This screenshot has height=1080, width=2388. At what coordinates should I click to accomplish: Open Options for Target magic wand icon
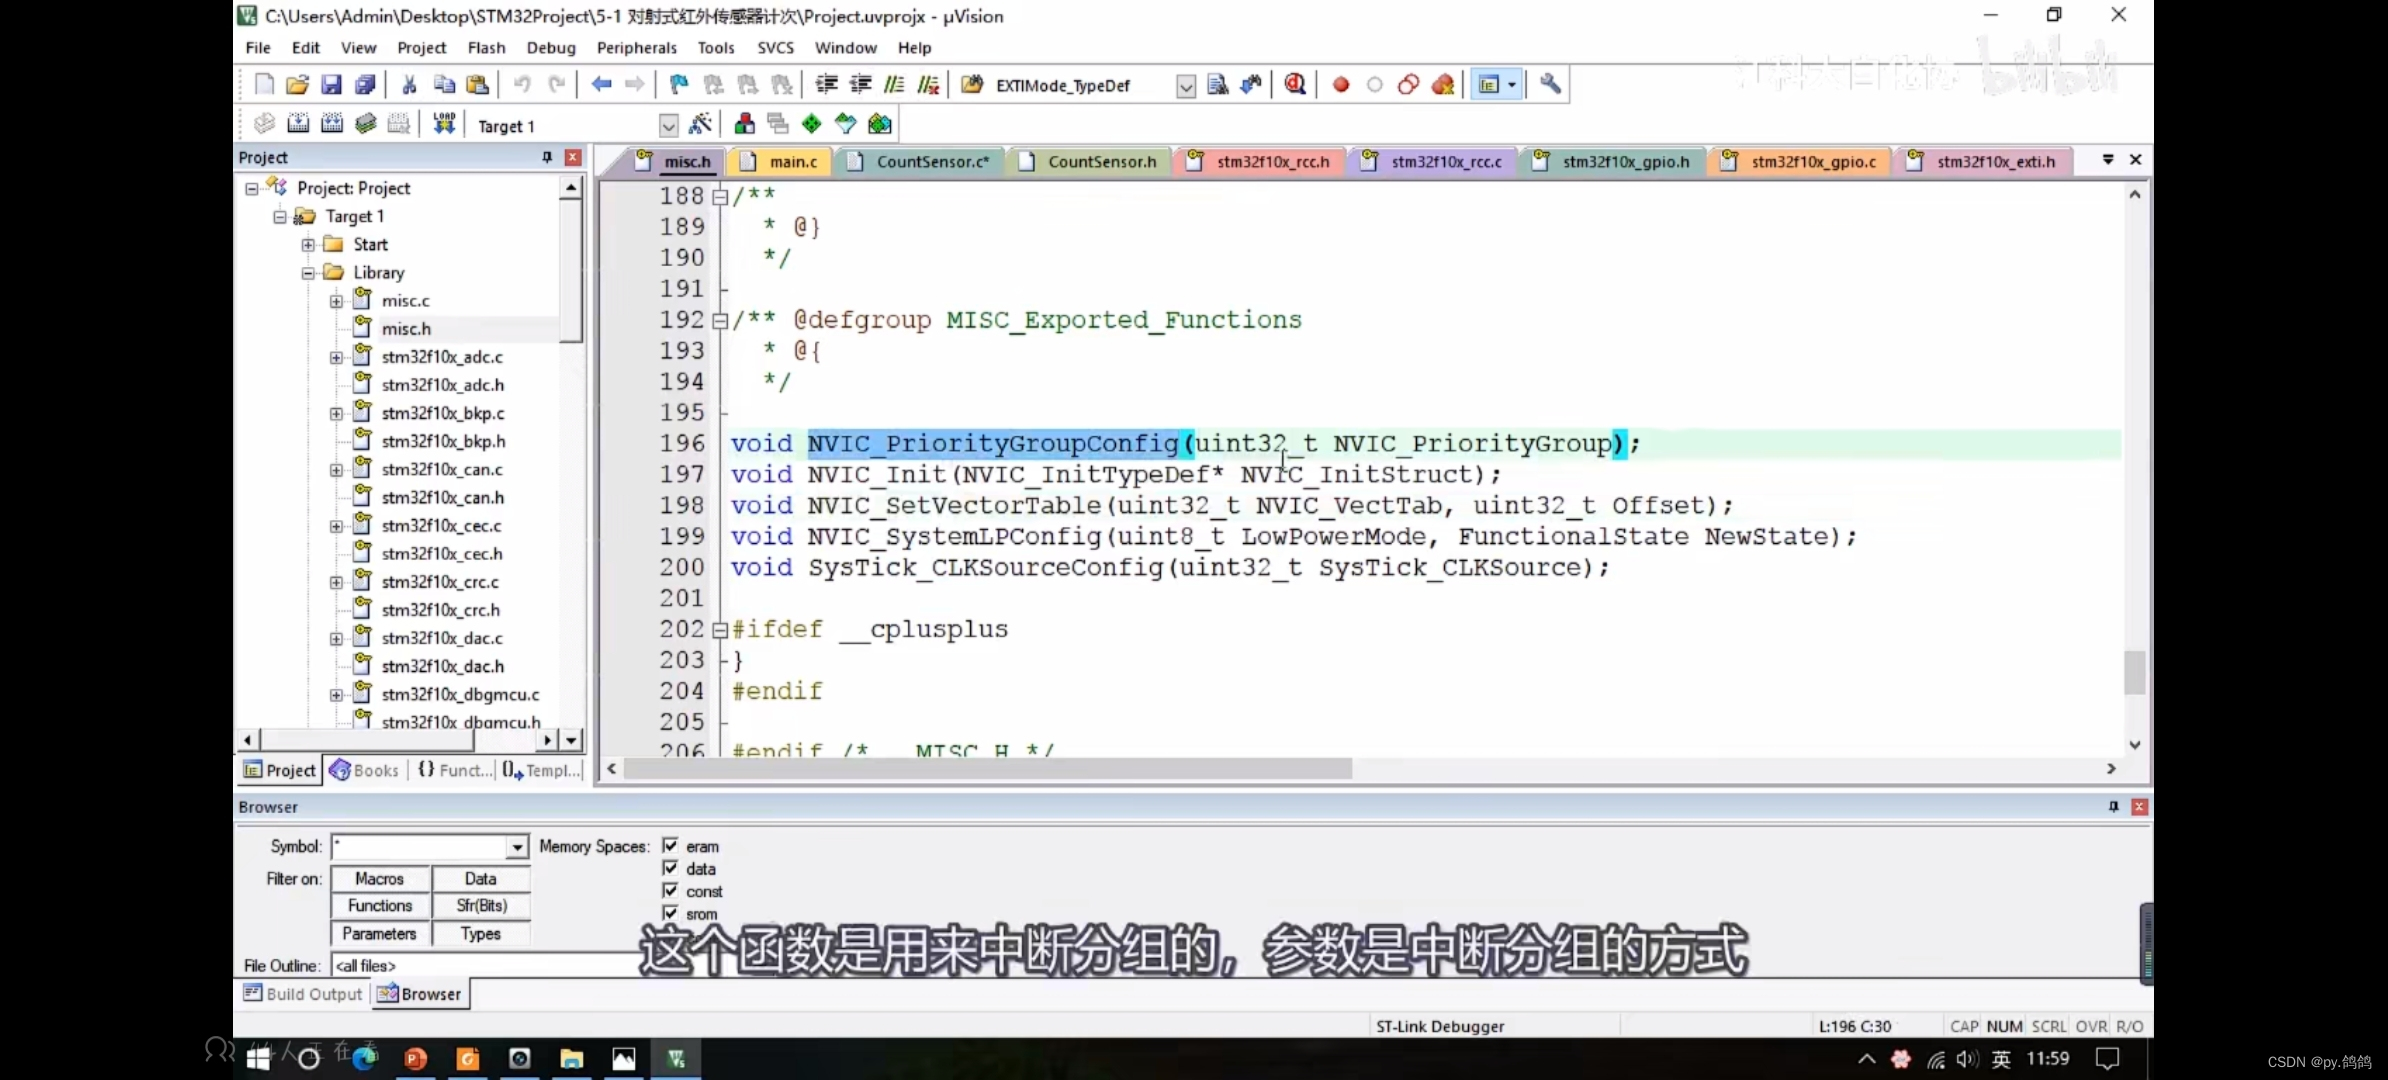point(701,124)
